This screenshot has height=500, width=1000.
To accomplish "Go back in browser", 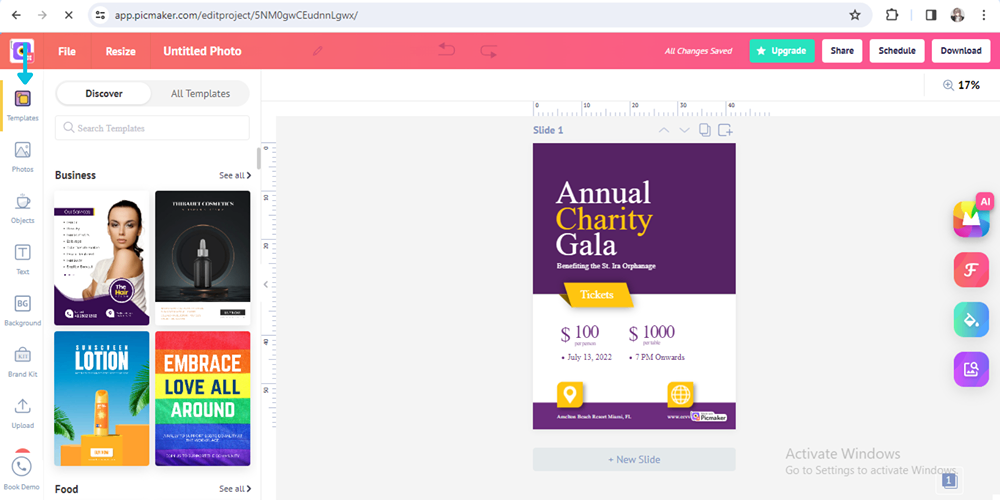I will 17,15.
